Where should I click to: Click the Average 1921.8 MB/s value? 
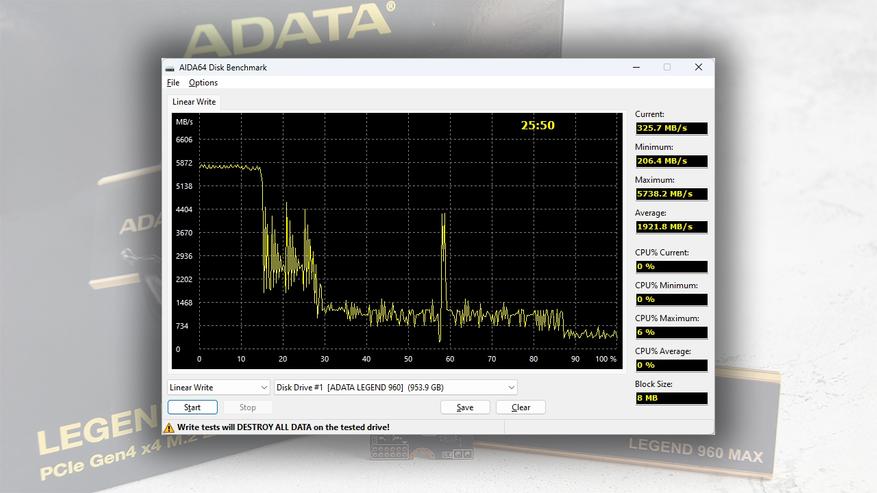[x=671, y=227]
